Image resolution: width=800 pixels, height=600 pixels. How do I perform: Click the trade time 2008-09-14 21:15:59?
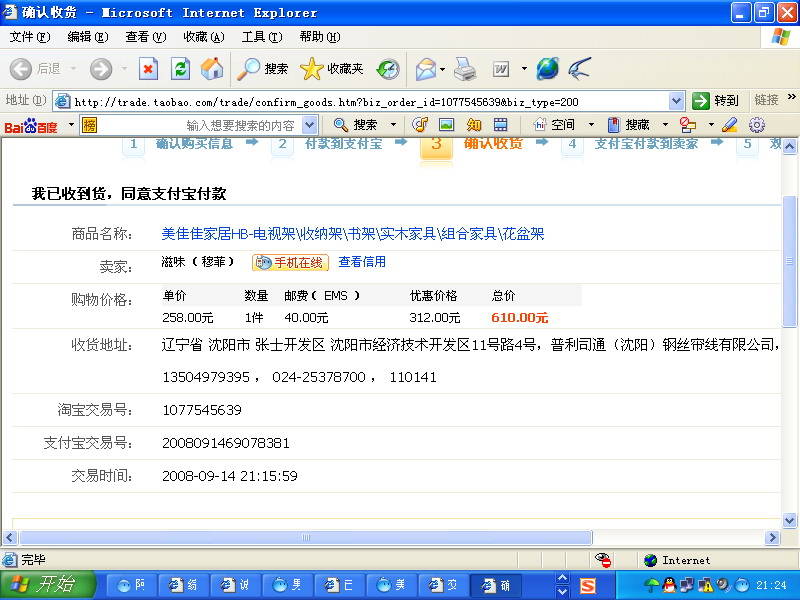click(x=230, y=476)
